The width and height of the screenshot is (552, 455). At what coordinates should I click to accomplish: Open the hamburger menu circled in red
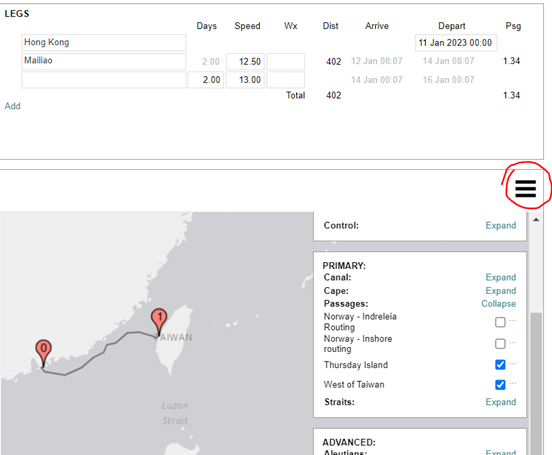[526, 188]
